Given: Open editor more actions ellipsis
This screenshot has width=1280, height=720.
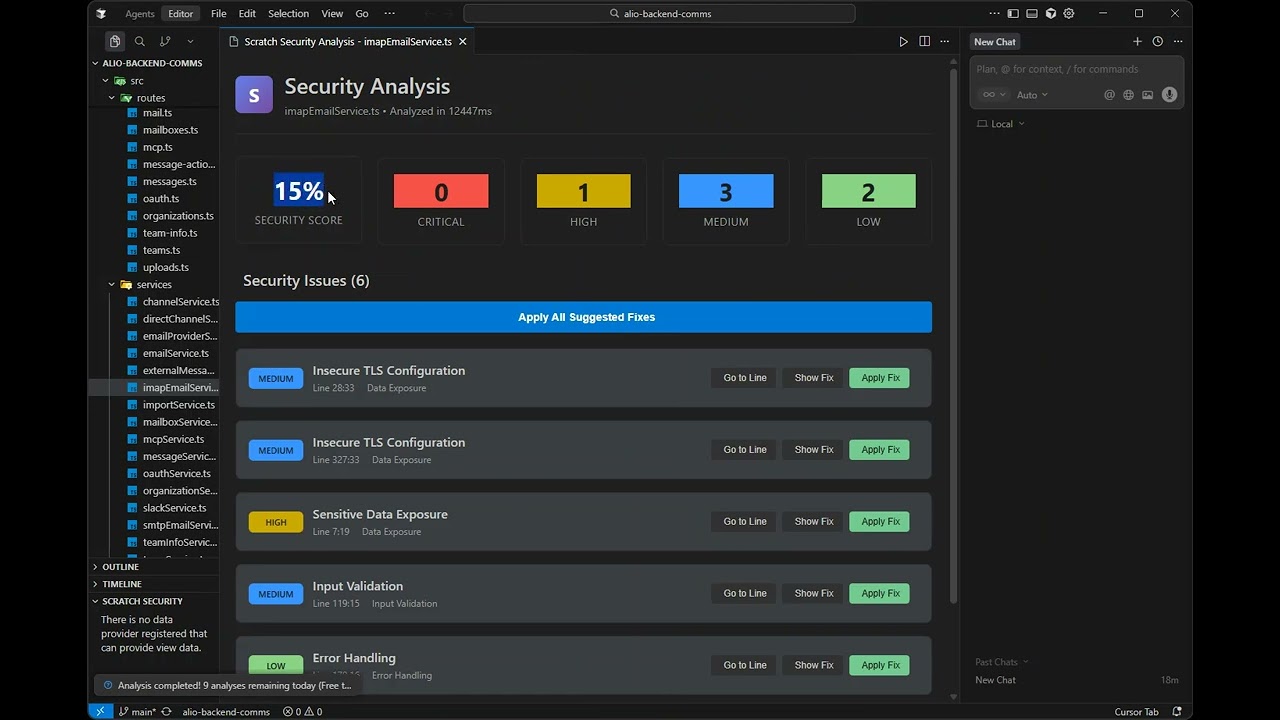Looking at the screenshot, I should (944, 42).
